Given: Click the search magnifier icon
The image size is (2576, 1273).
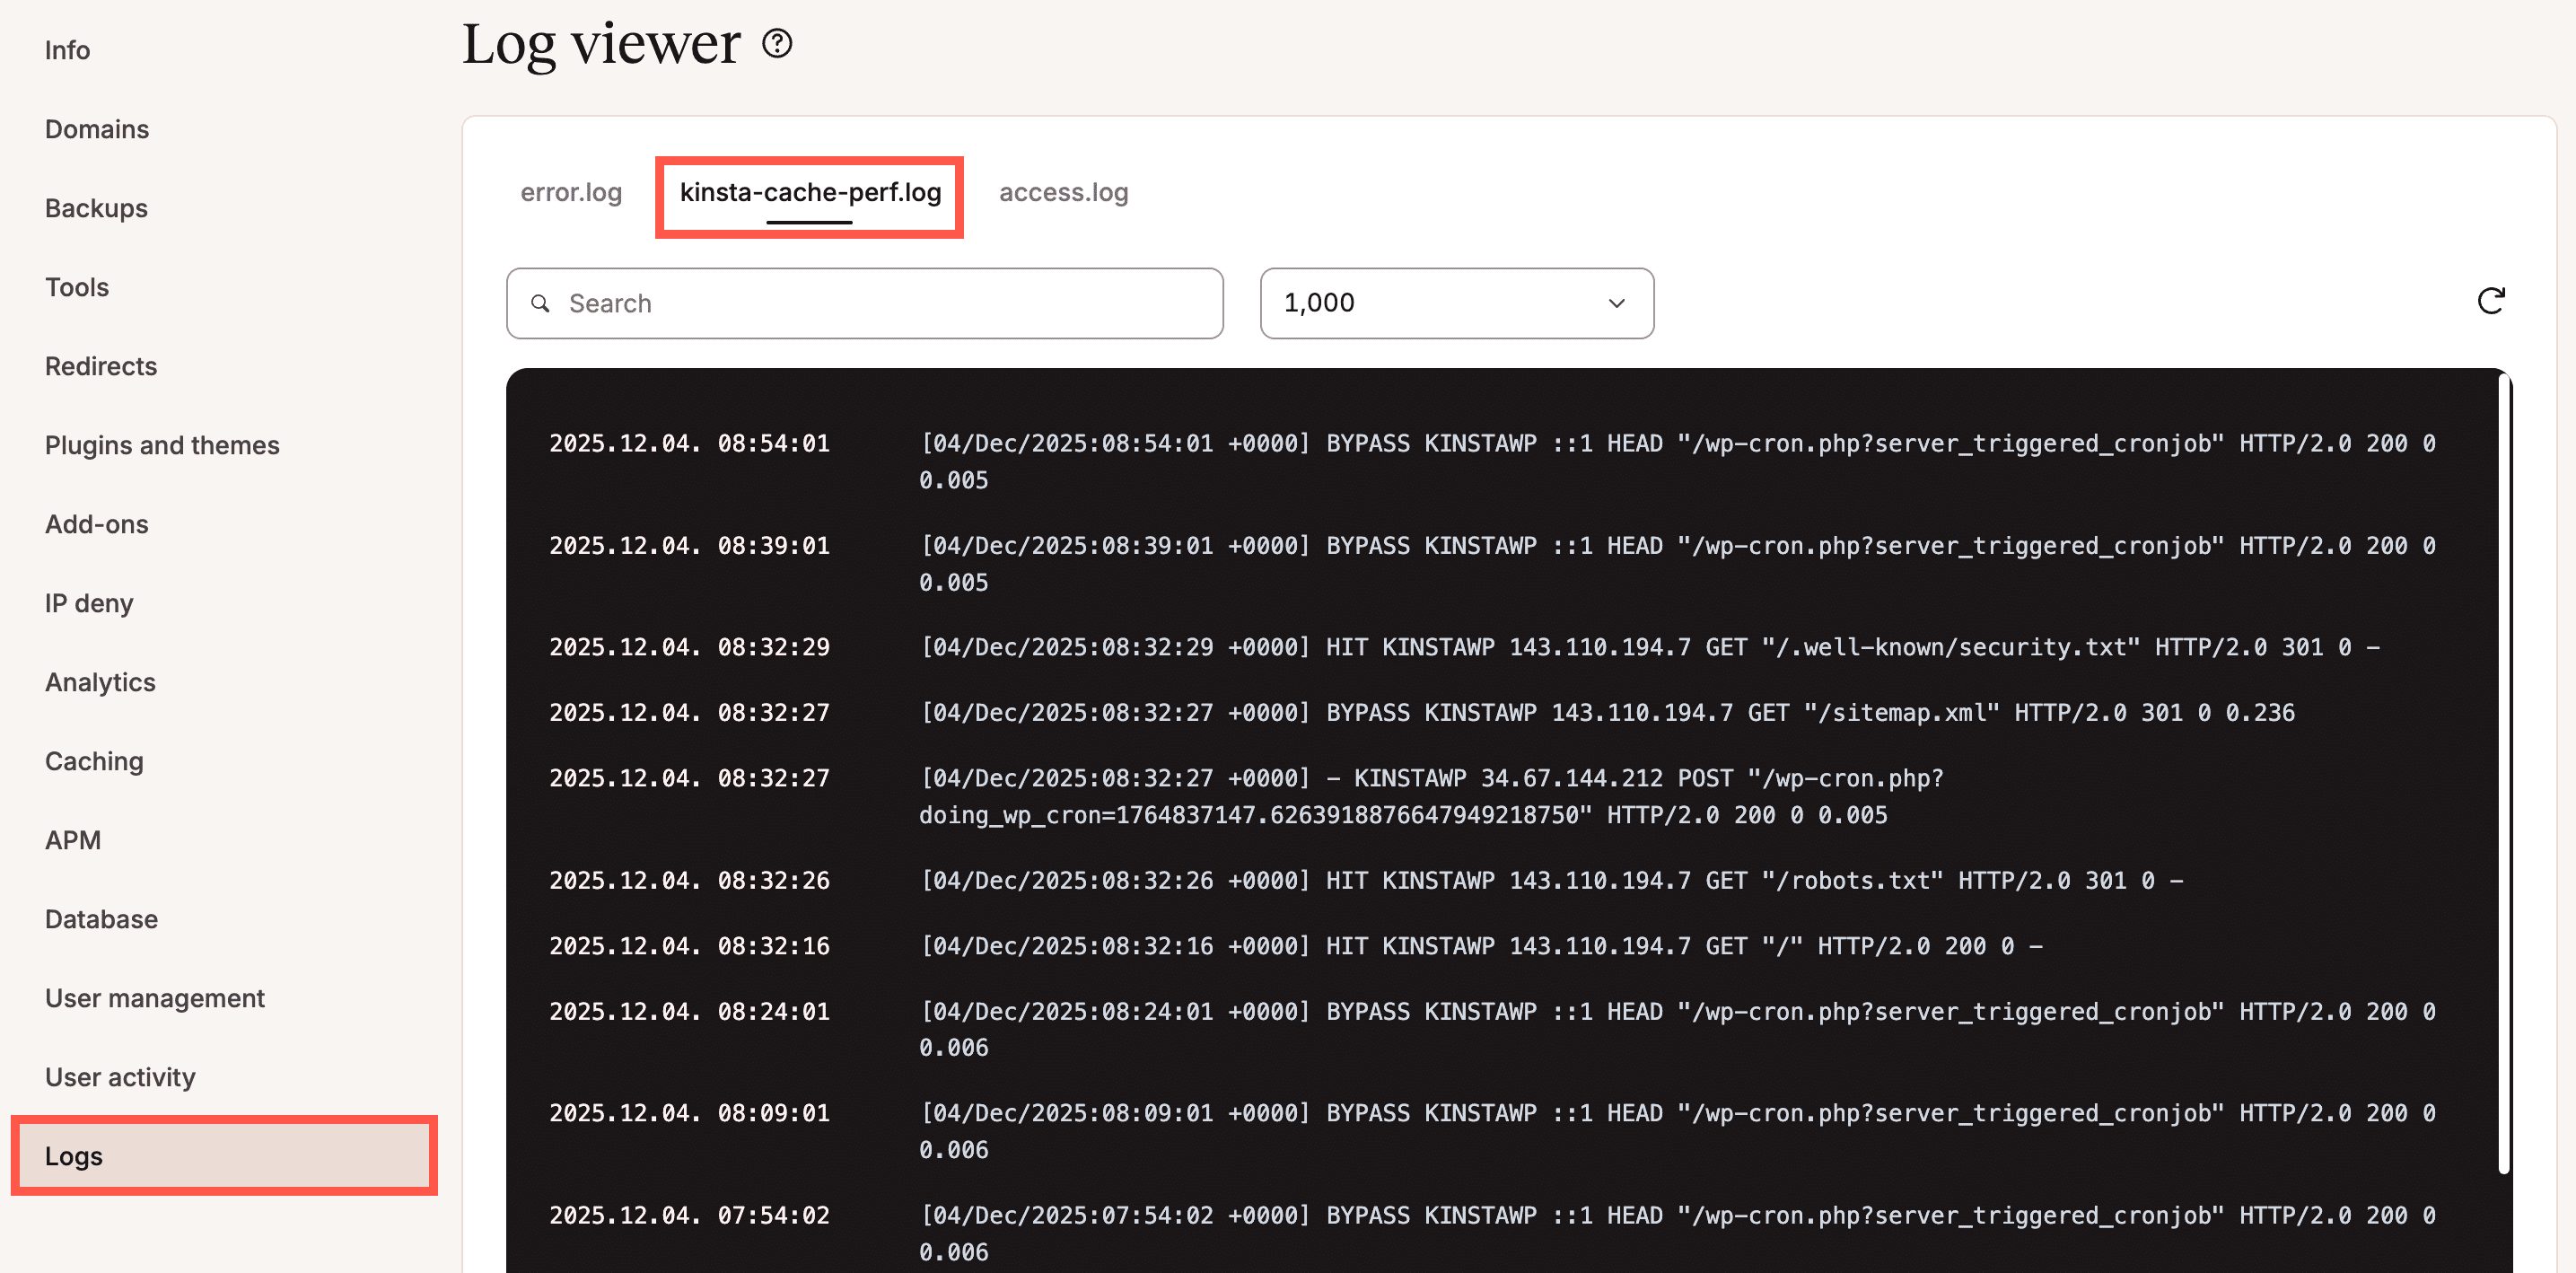Looking at the screenshot, I should (541, 303).
